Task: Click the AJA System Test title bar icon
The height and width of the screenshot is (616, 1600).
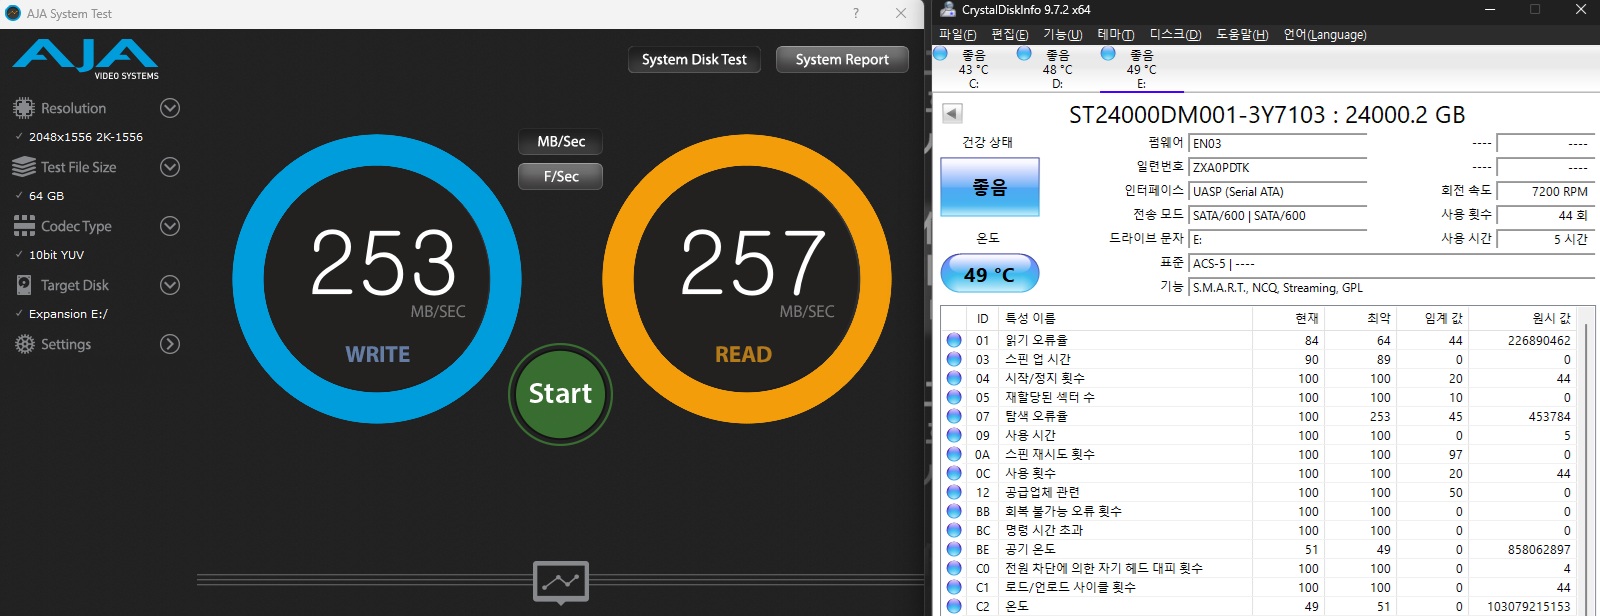Action: (x=13, y=13)
